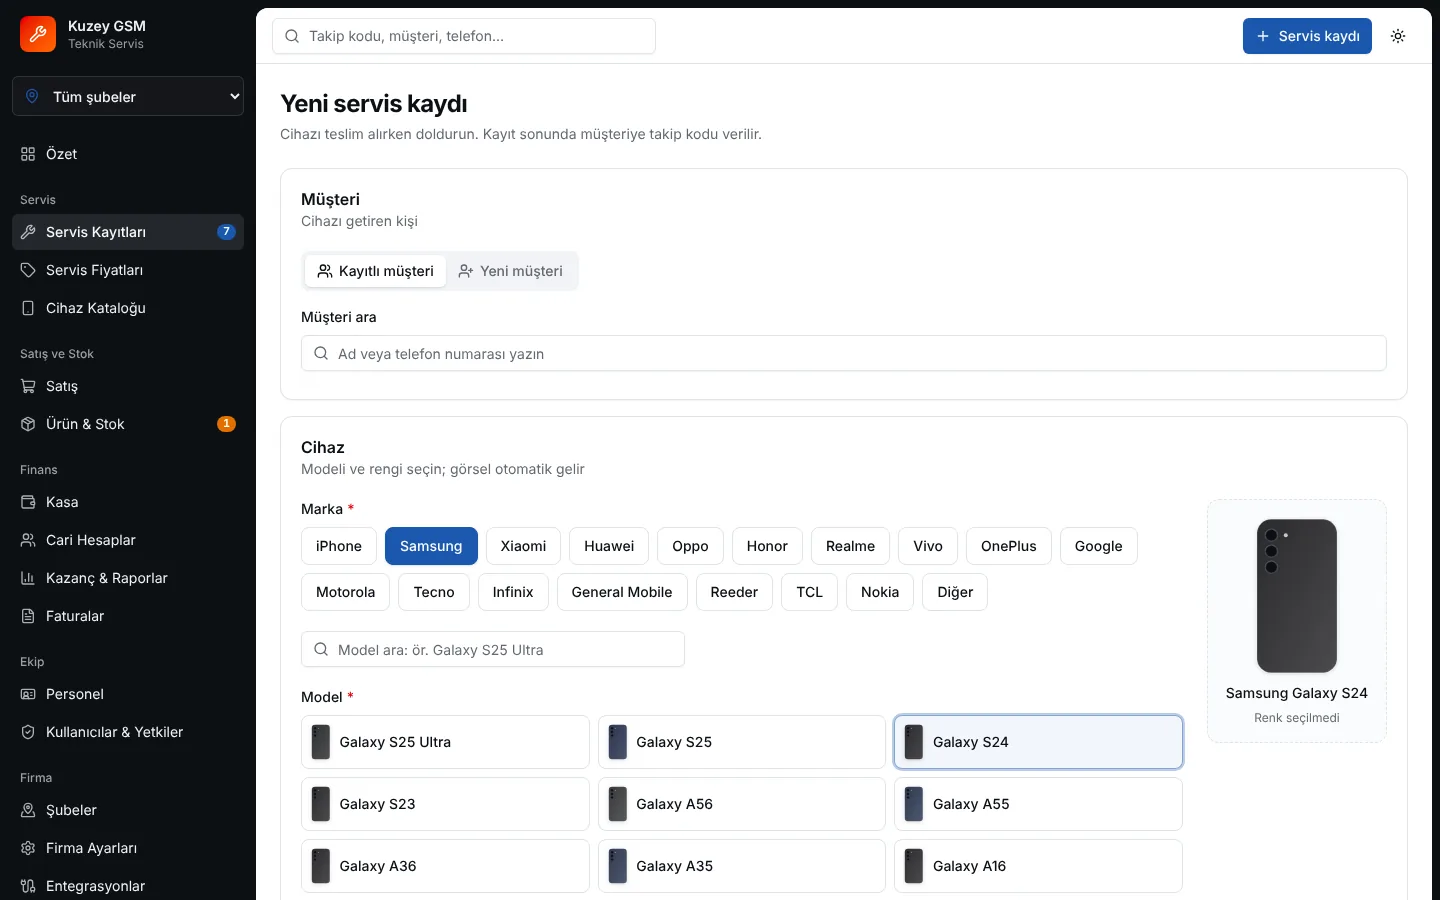
Task: Select Galaxy S25 Ultra model
Action: point(445,742)
